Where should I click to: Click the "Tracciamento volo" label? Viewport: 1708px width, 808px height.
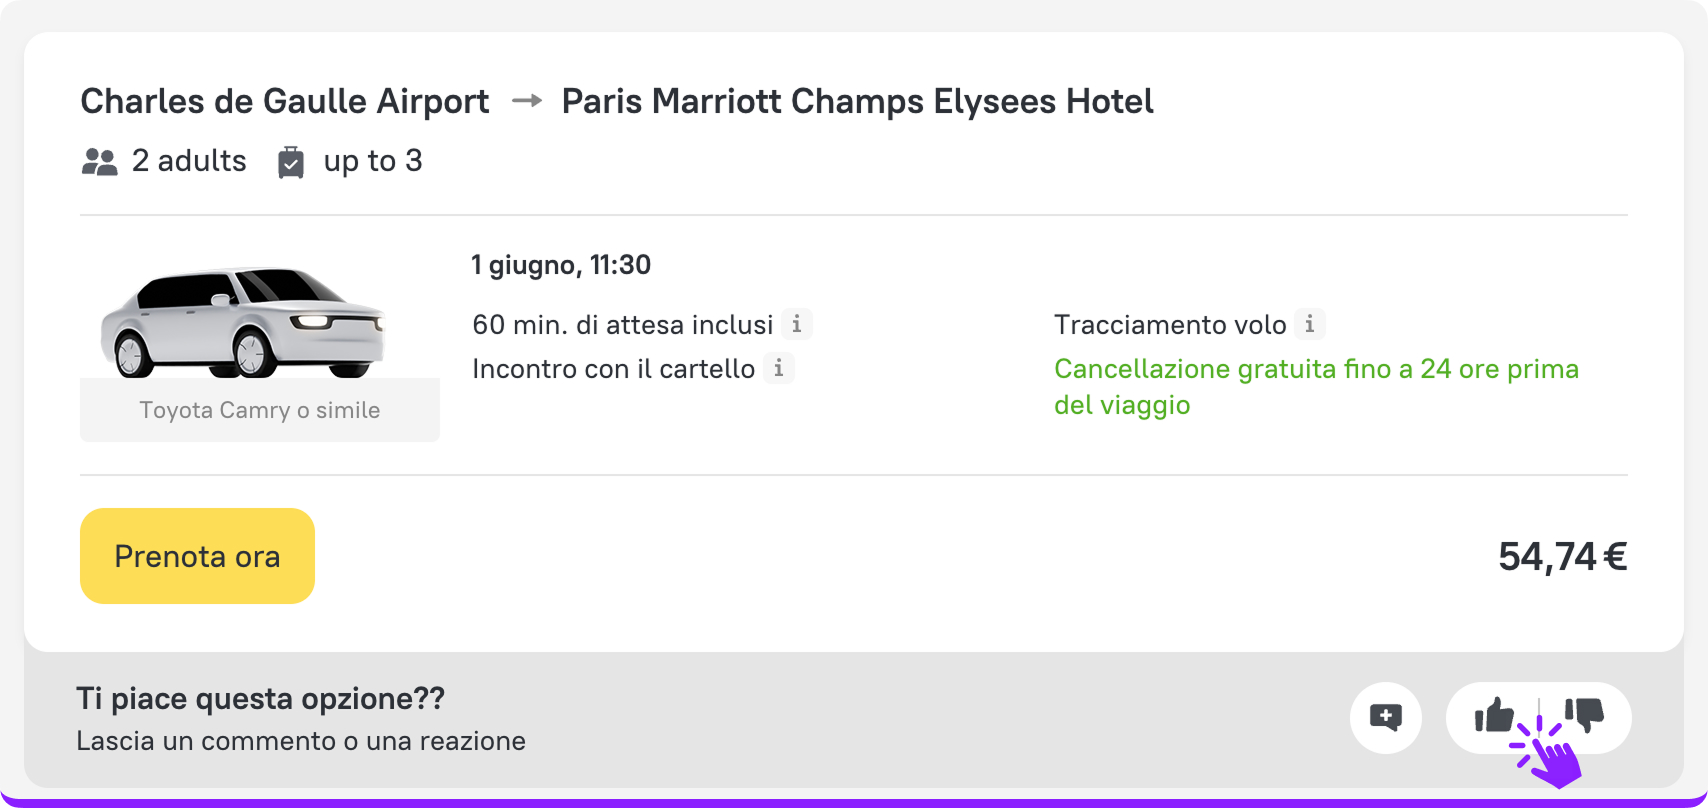(x=1170, y=325)
